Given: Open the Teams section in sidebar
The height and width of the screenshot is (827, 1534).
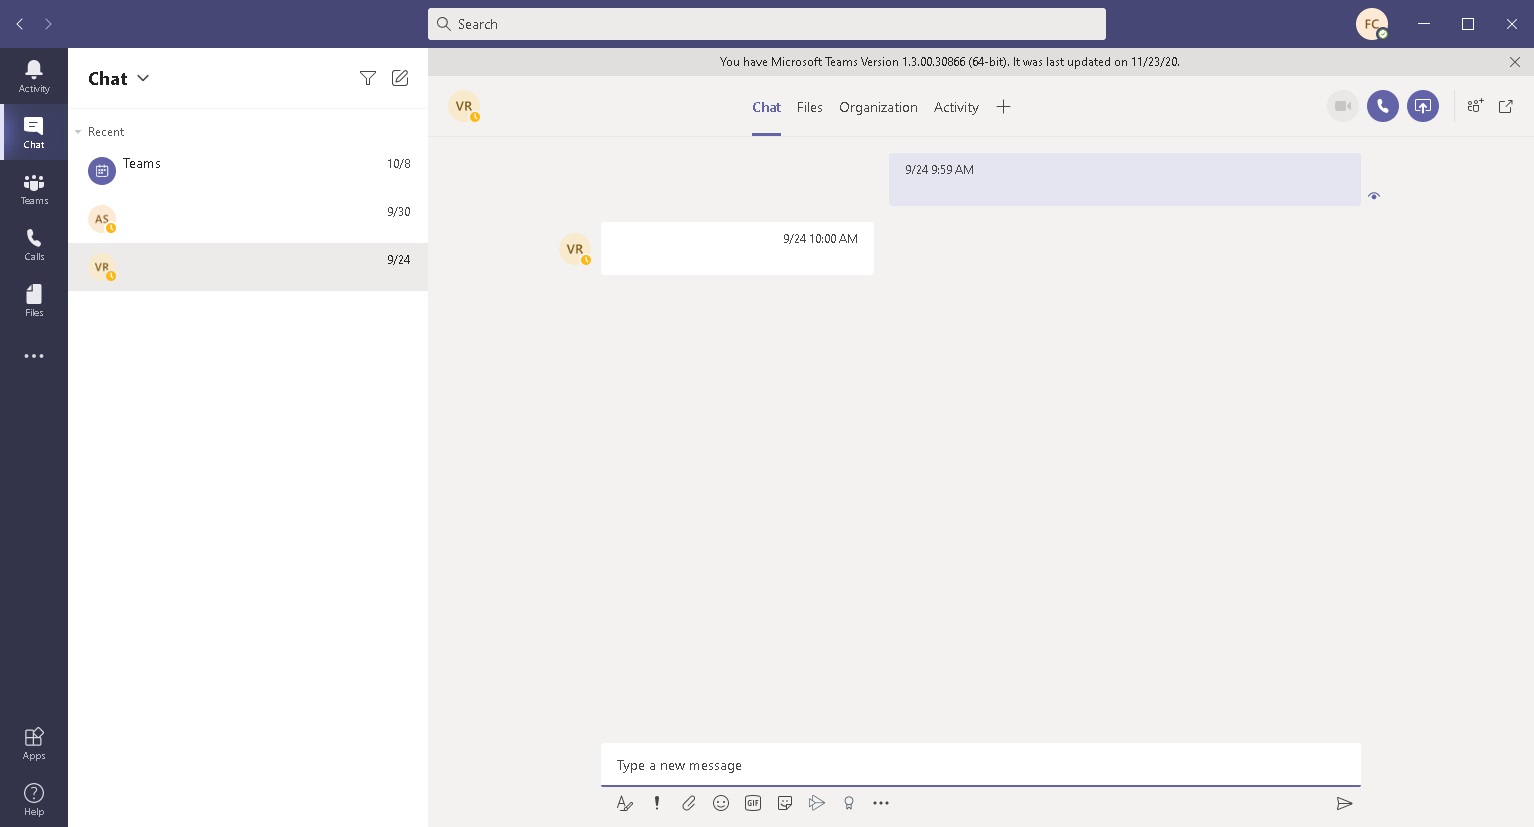Looking at the screenshot, I should (x=34, y=188).
